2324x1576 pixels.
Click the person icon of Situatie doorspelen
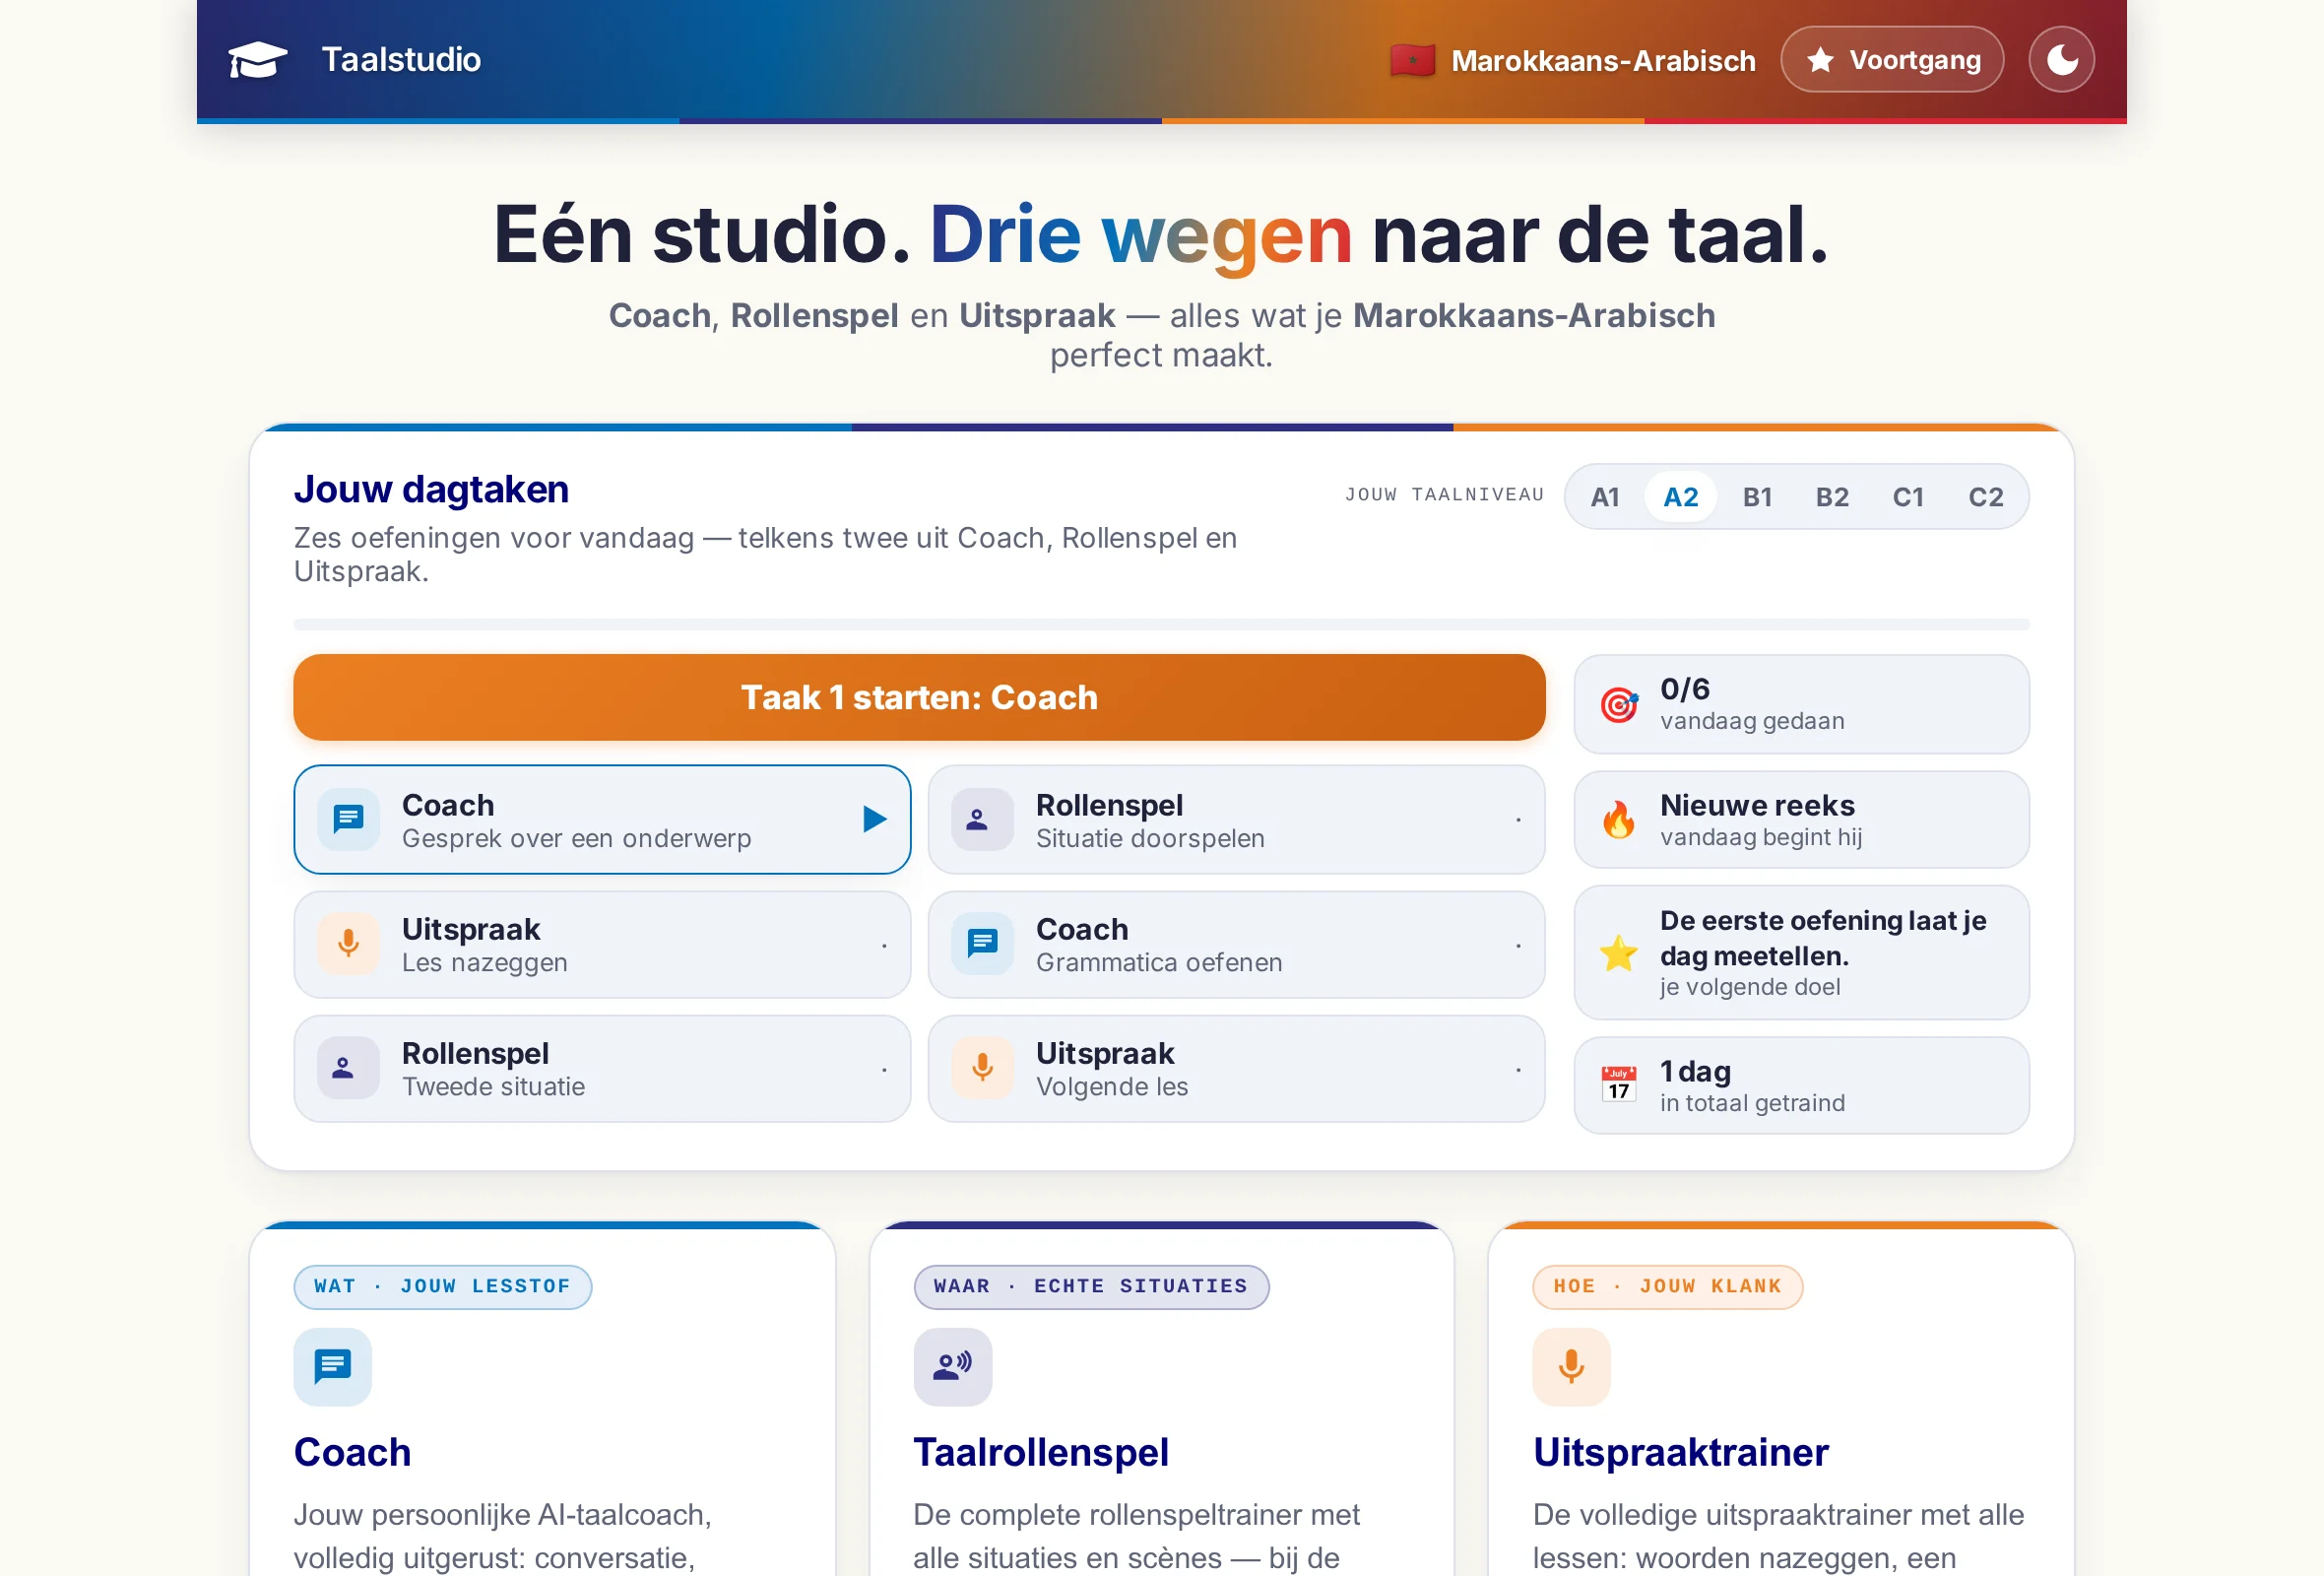pos(981,820)
